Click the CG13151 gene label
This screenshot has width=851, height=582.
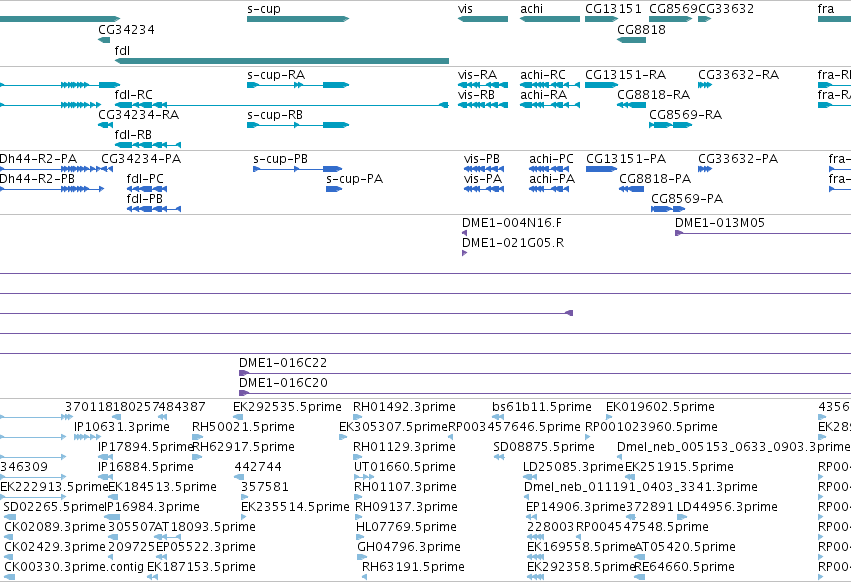coord(613,9)
